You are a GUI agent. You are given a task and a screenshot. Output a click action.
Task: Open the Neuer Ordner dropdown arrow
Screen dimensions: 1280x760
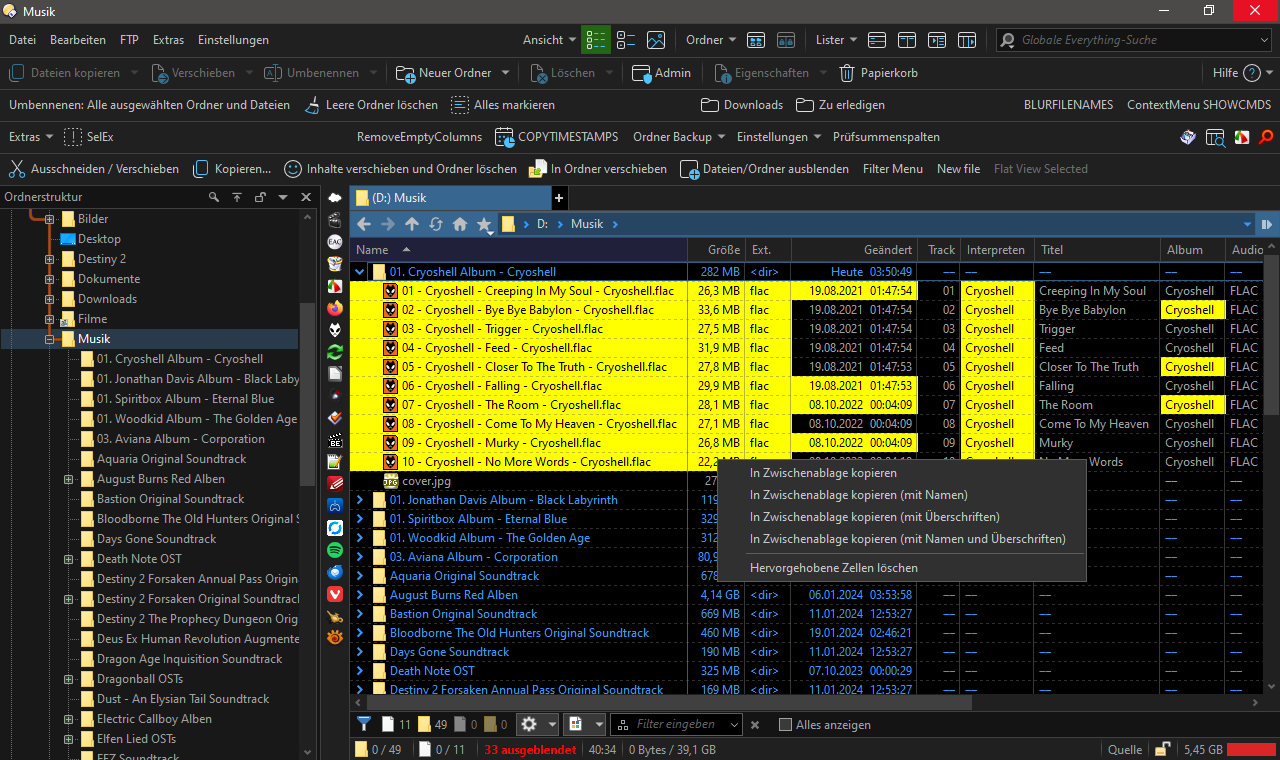click(506, 73)
